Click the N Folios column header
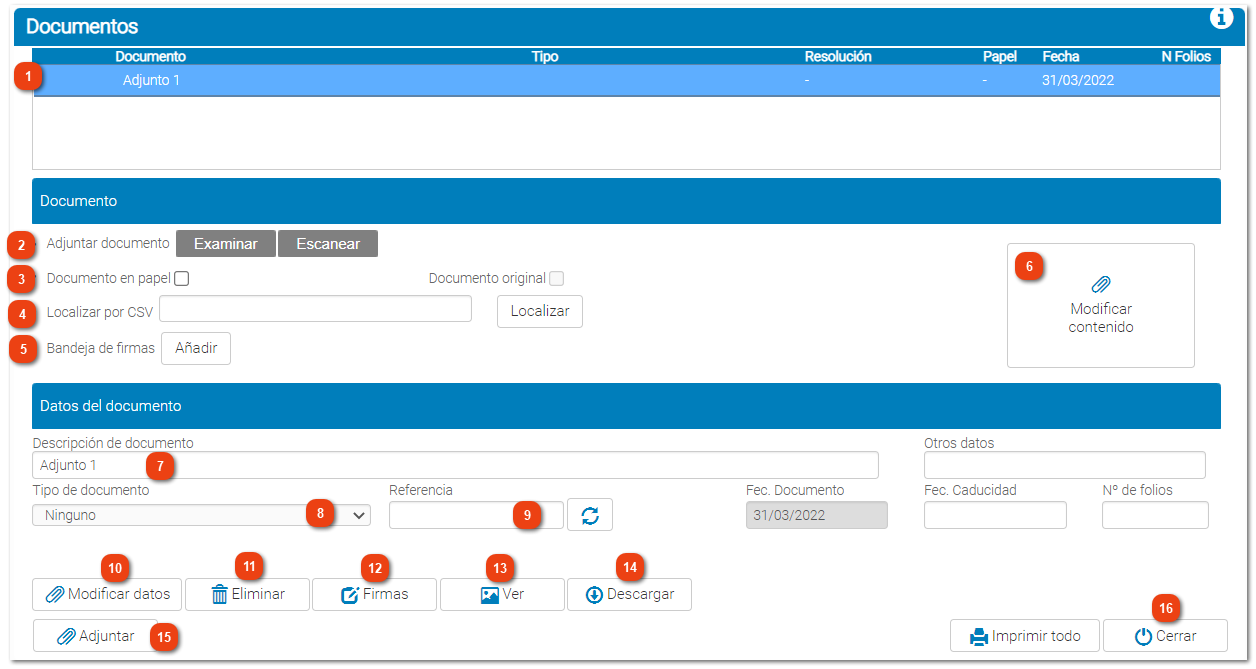Screen dimensions: 1256x669 [1186, 57]
